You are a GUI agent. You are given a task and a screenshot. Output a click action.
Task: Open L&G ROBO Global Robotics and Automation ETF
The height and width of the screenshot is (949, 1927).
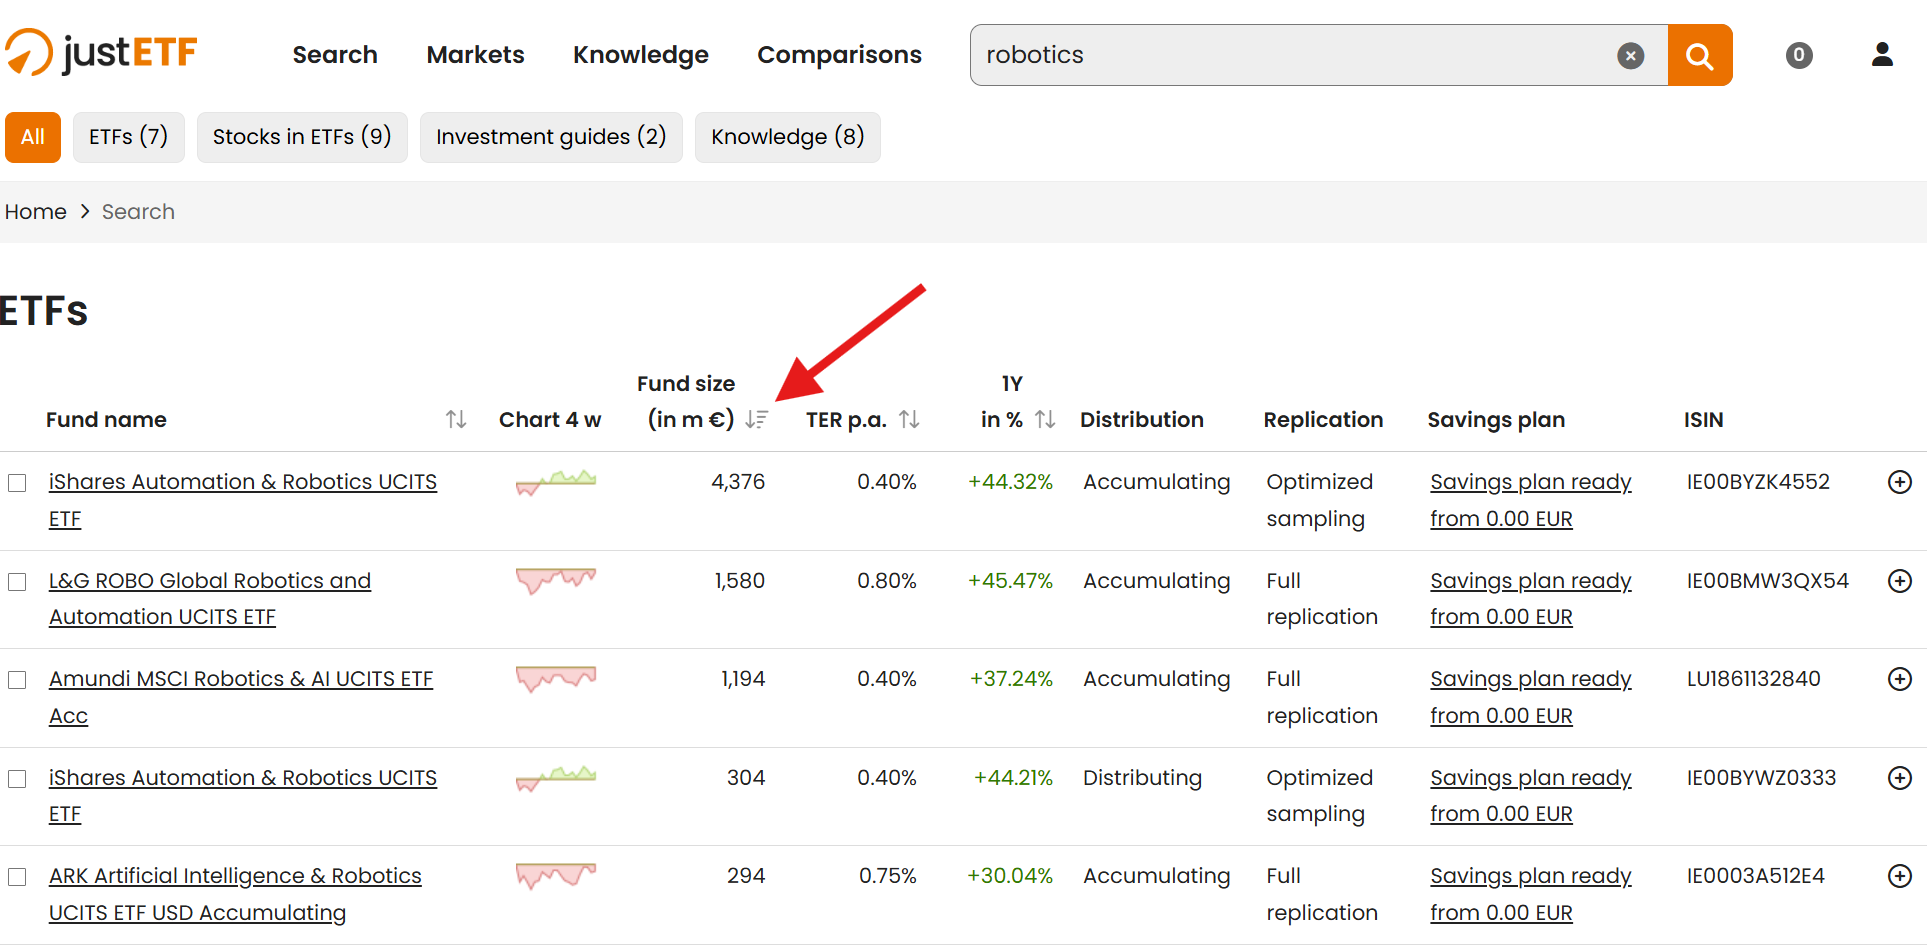tap(210, 599)
